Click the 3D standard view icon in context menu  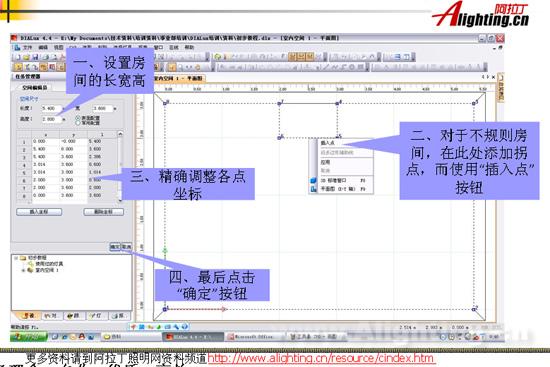coord(314,180)
